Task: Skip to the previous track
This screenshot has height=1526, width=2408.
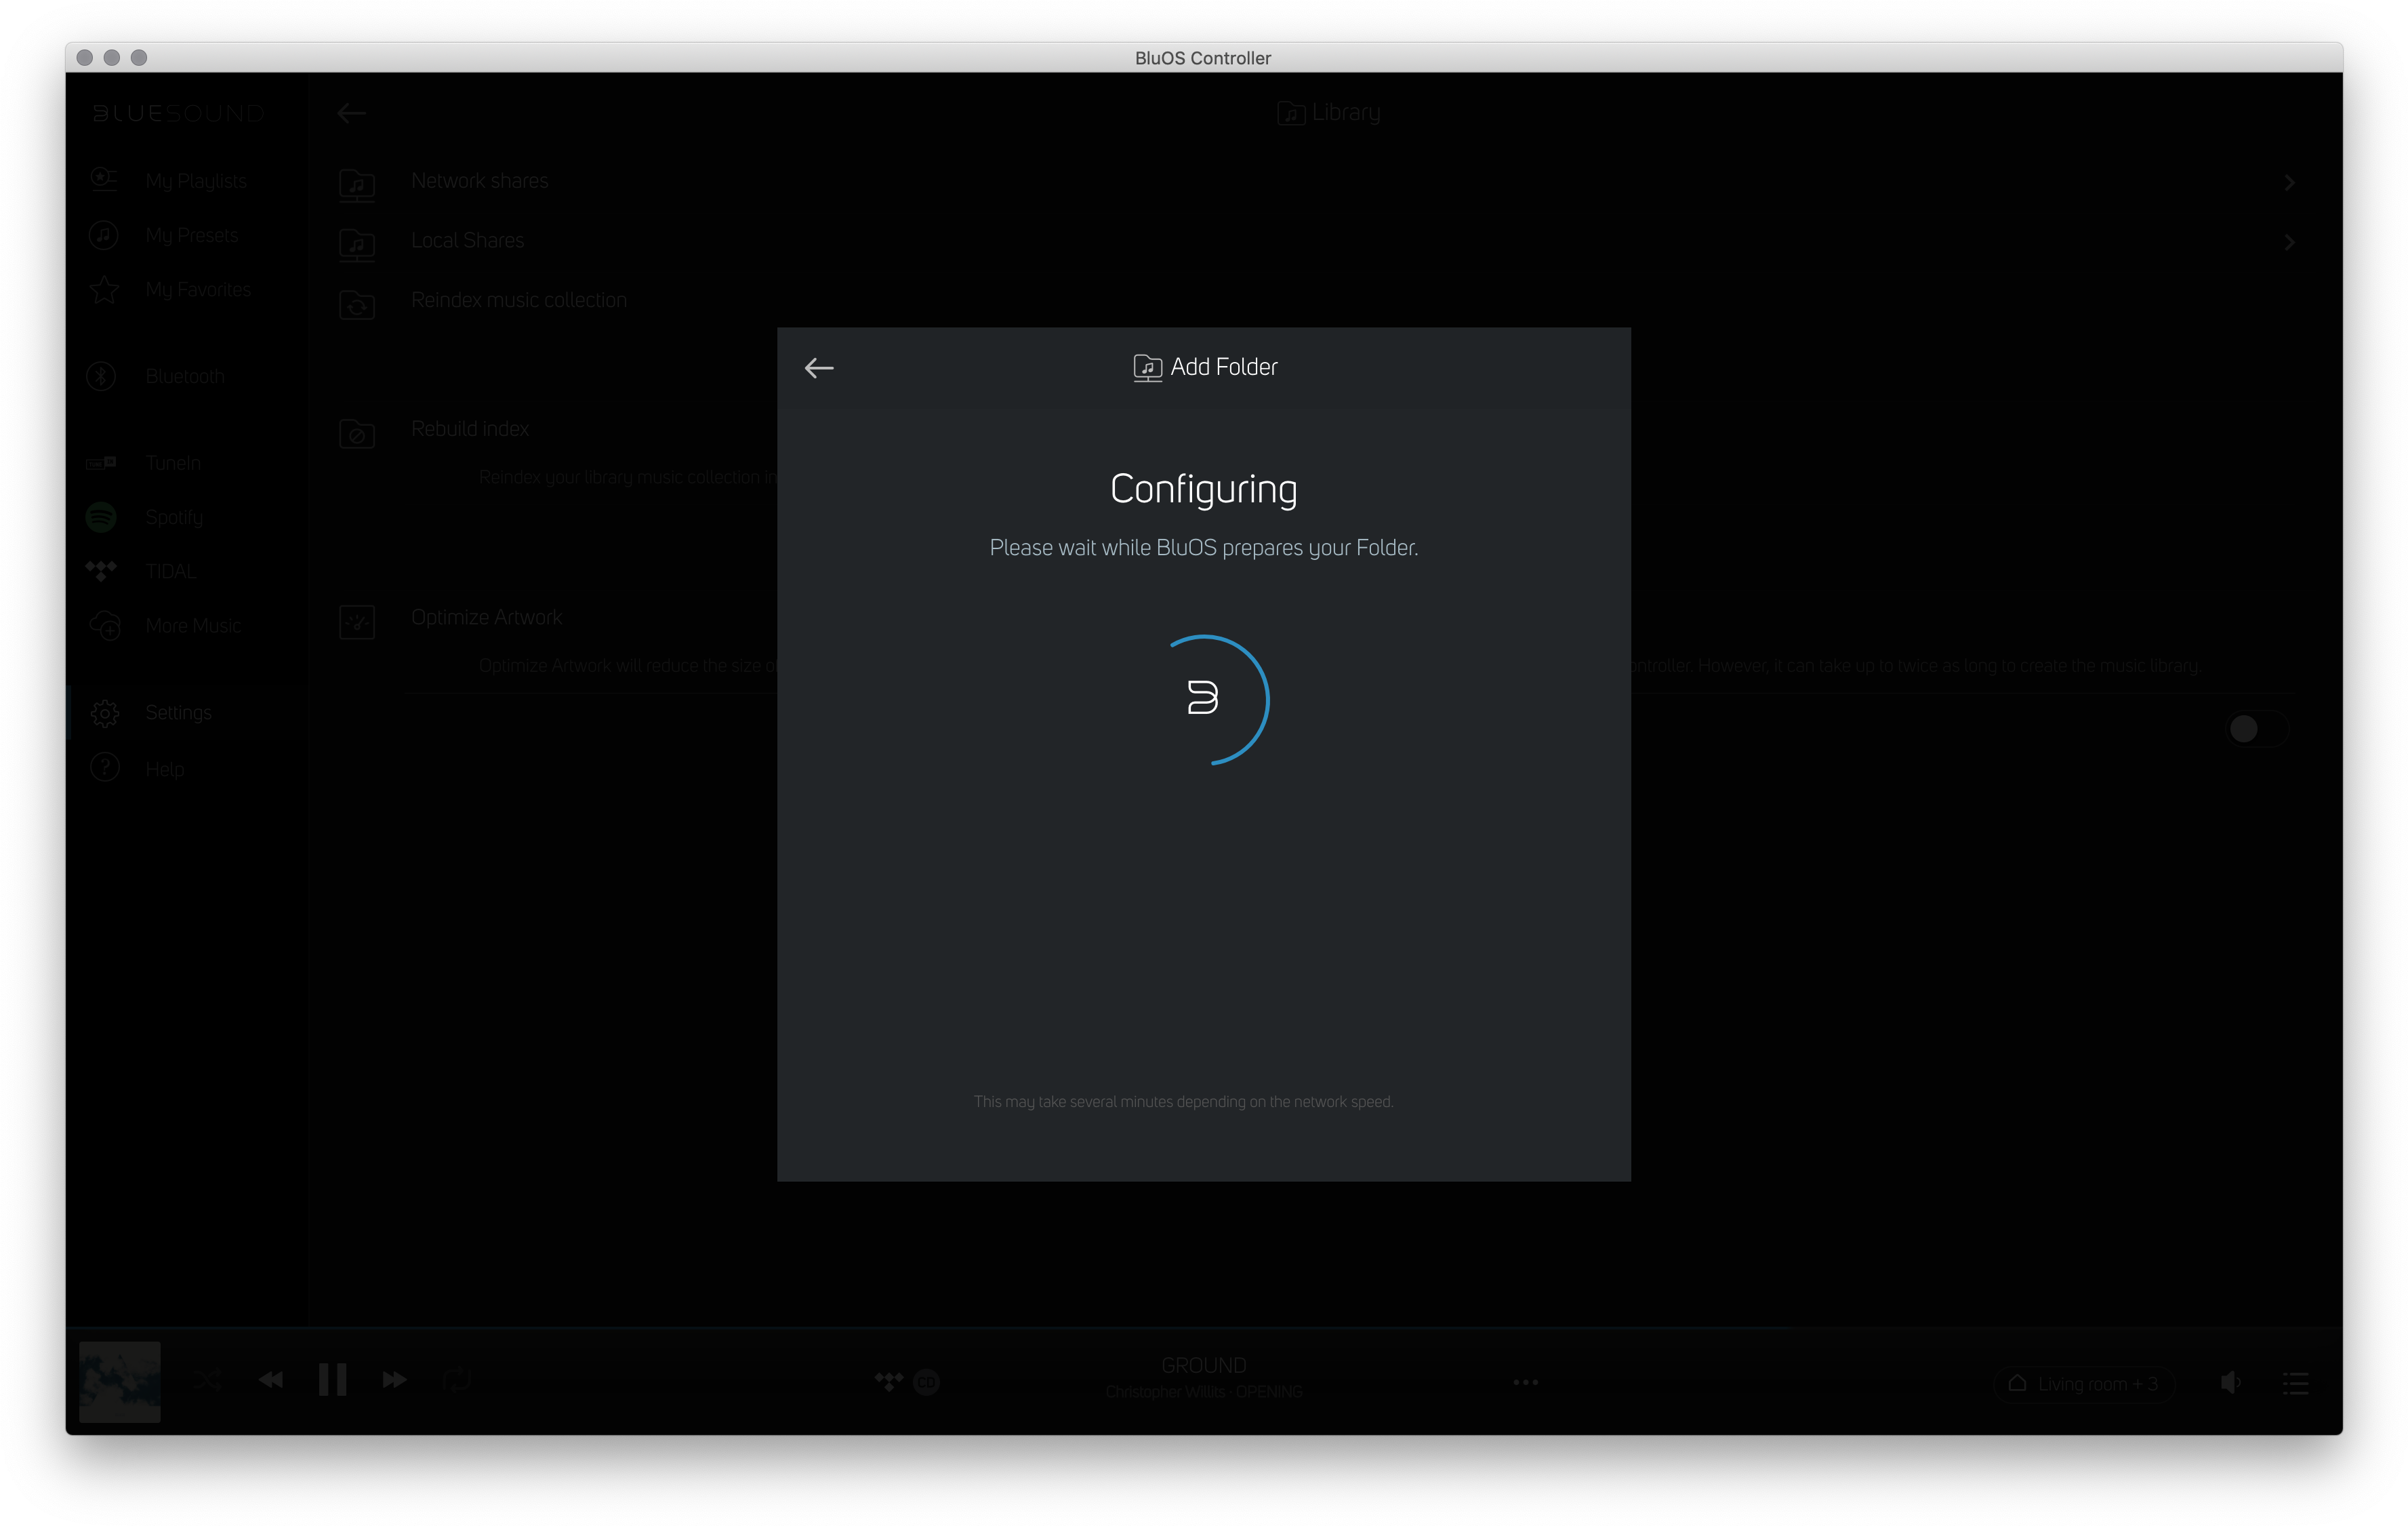Action: 271,1381
